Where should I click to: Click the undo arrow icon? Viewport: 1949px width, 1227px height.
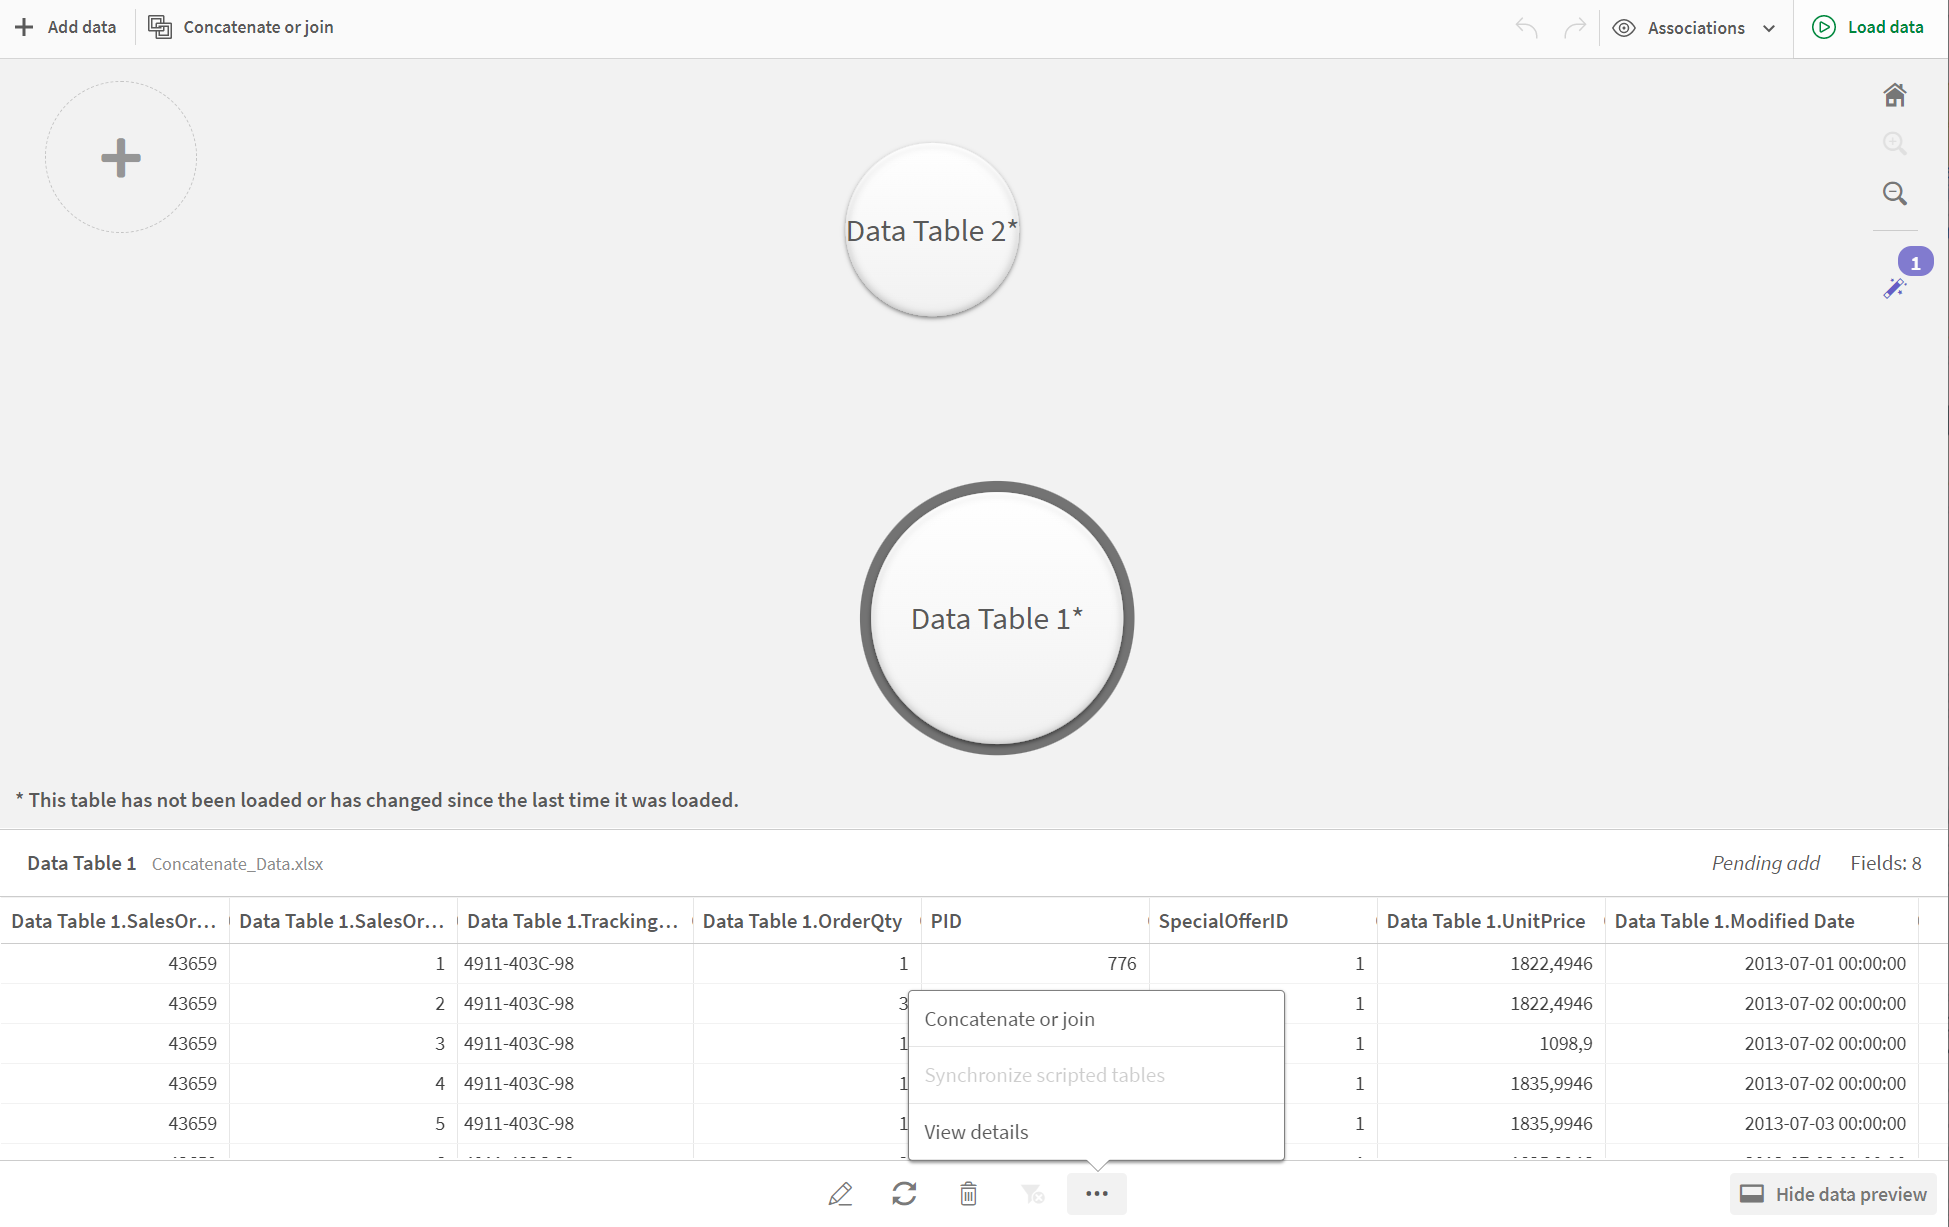1529,27
